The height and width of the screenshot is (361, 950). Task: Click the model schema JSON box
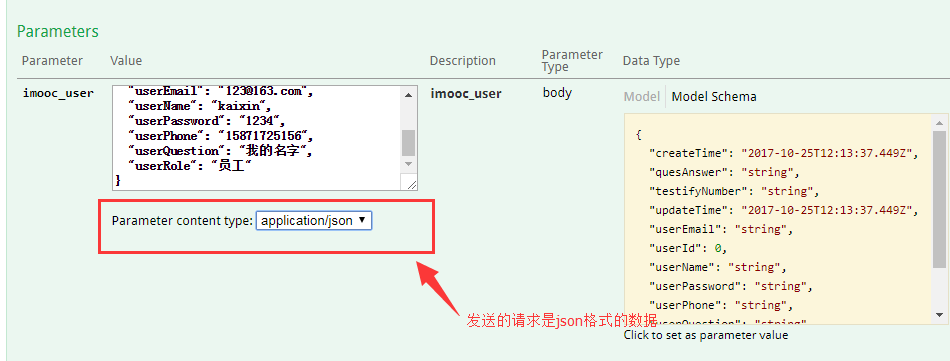779,218
